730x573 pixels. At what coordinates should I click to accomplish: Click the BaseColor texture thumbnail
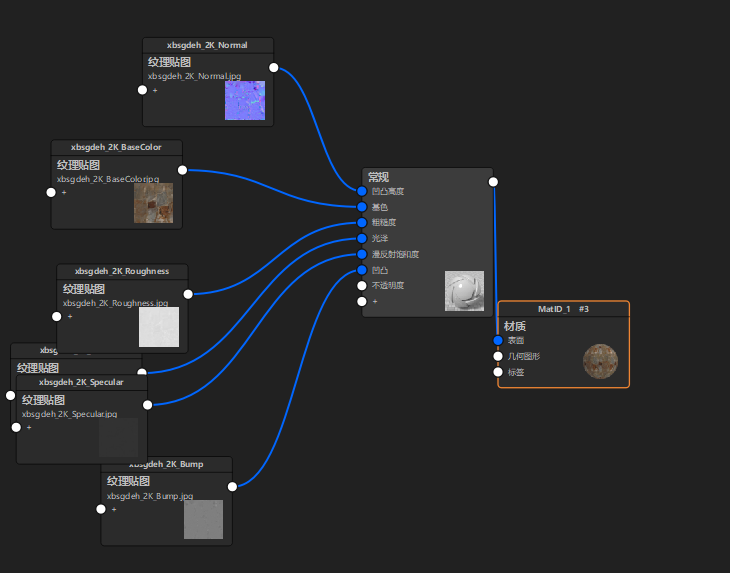(153, 202)
